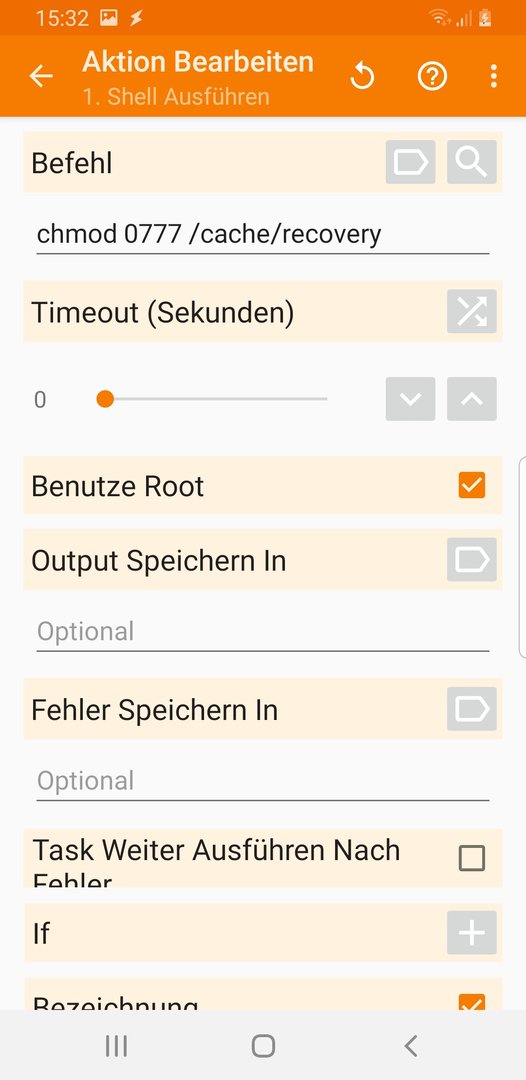The image size is (526, 1080).
Task: Open the three-dot overflow menu
Action: (494, 76)
